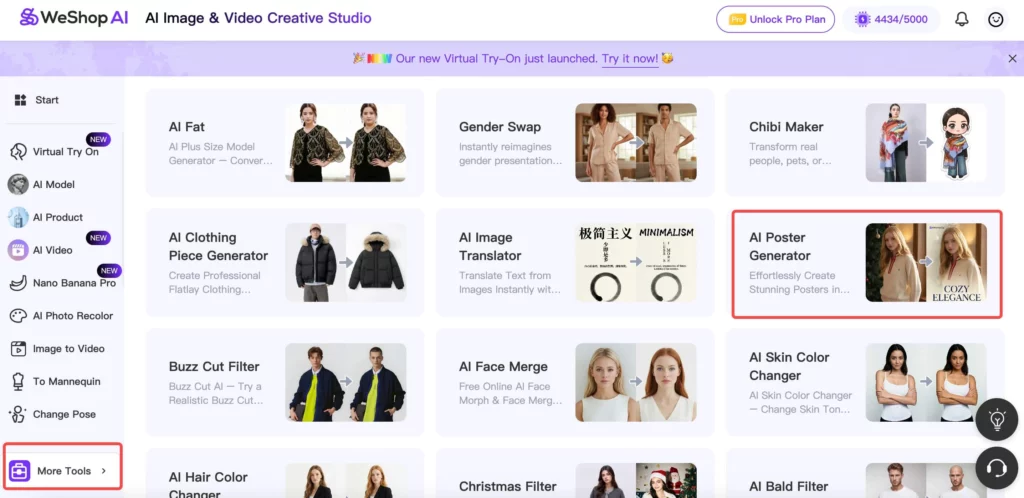Screen dimensions: 1024x498
Task: Click the To Mannequin icon
Action: coord(18,381)
